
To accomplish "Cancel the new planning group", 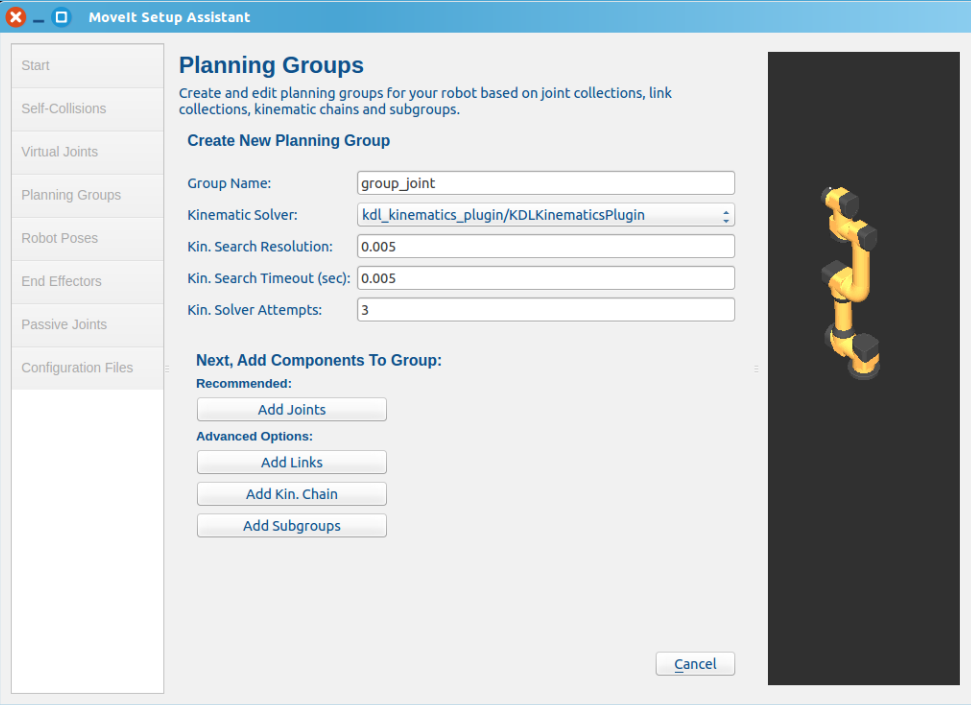I will pyautogui.click(x=695, y=664).
